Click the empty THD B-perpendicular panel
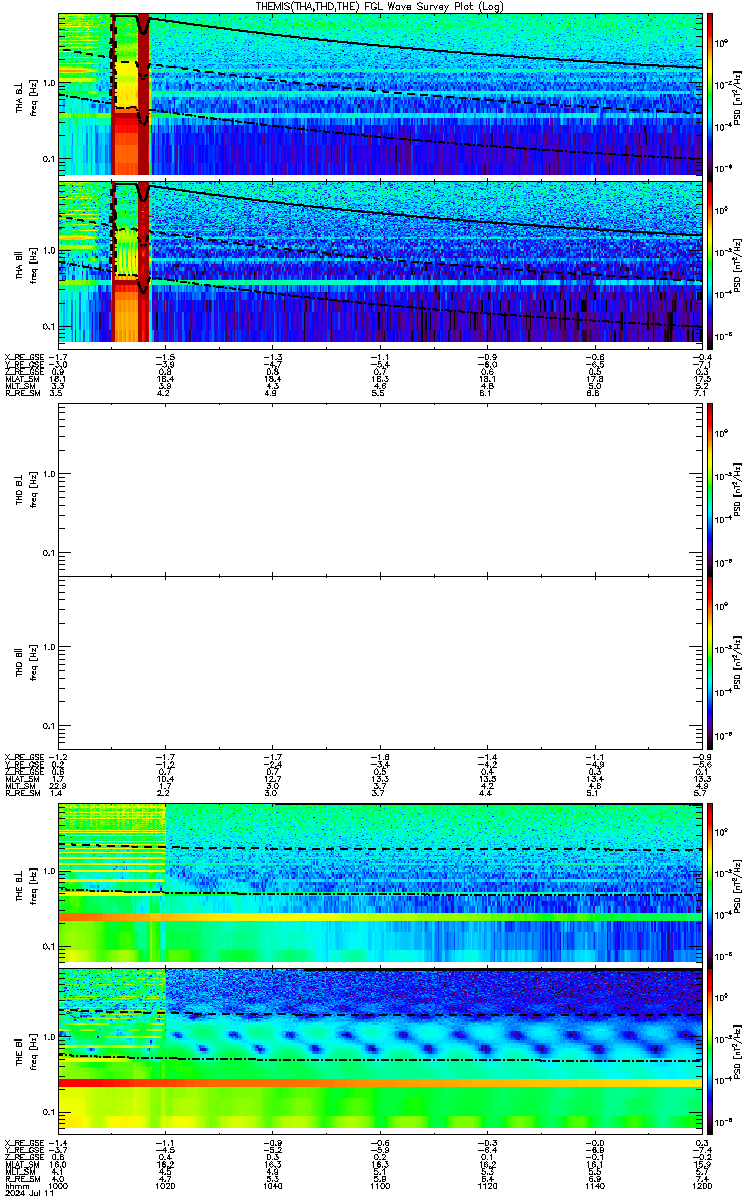 [380, 488]
